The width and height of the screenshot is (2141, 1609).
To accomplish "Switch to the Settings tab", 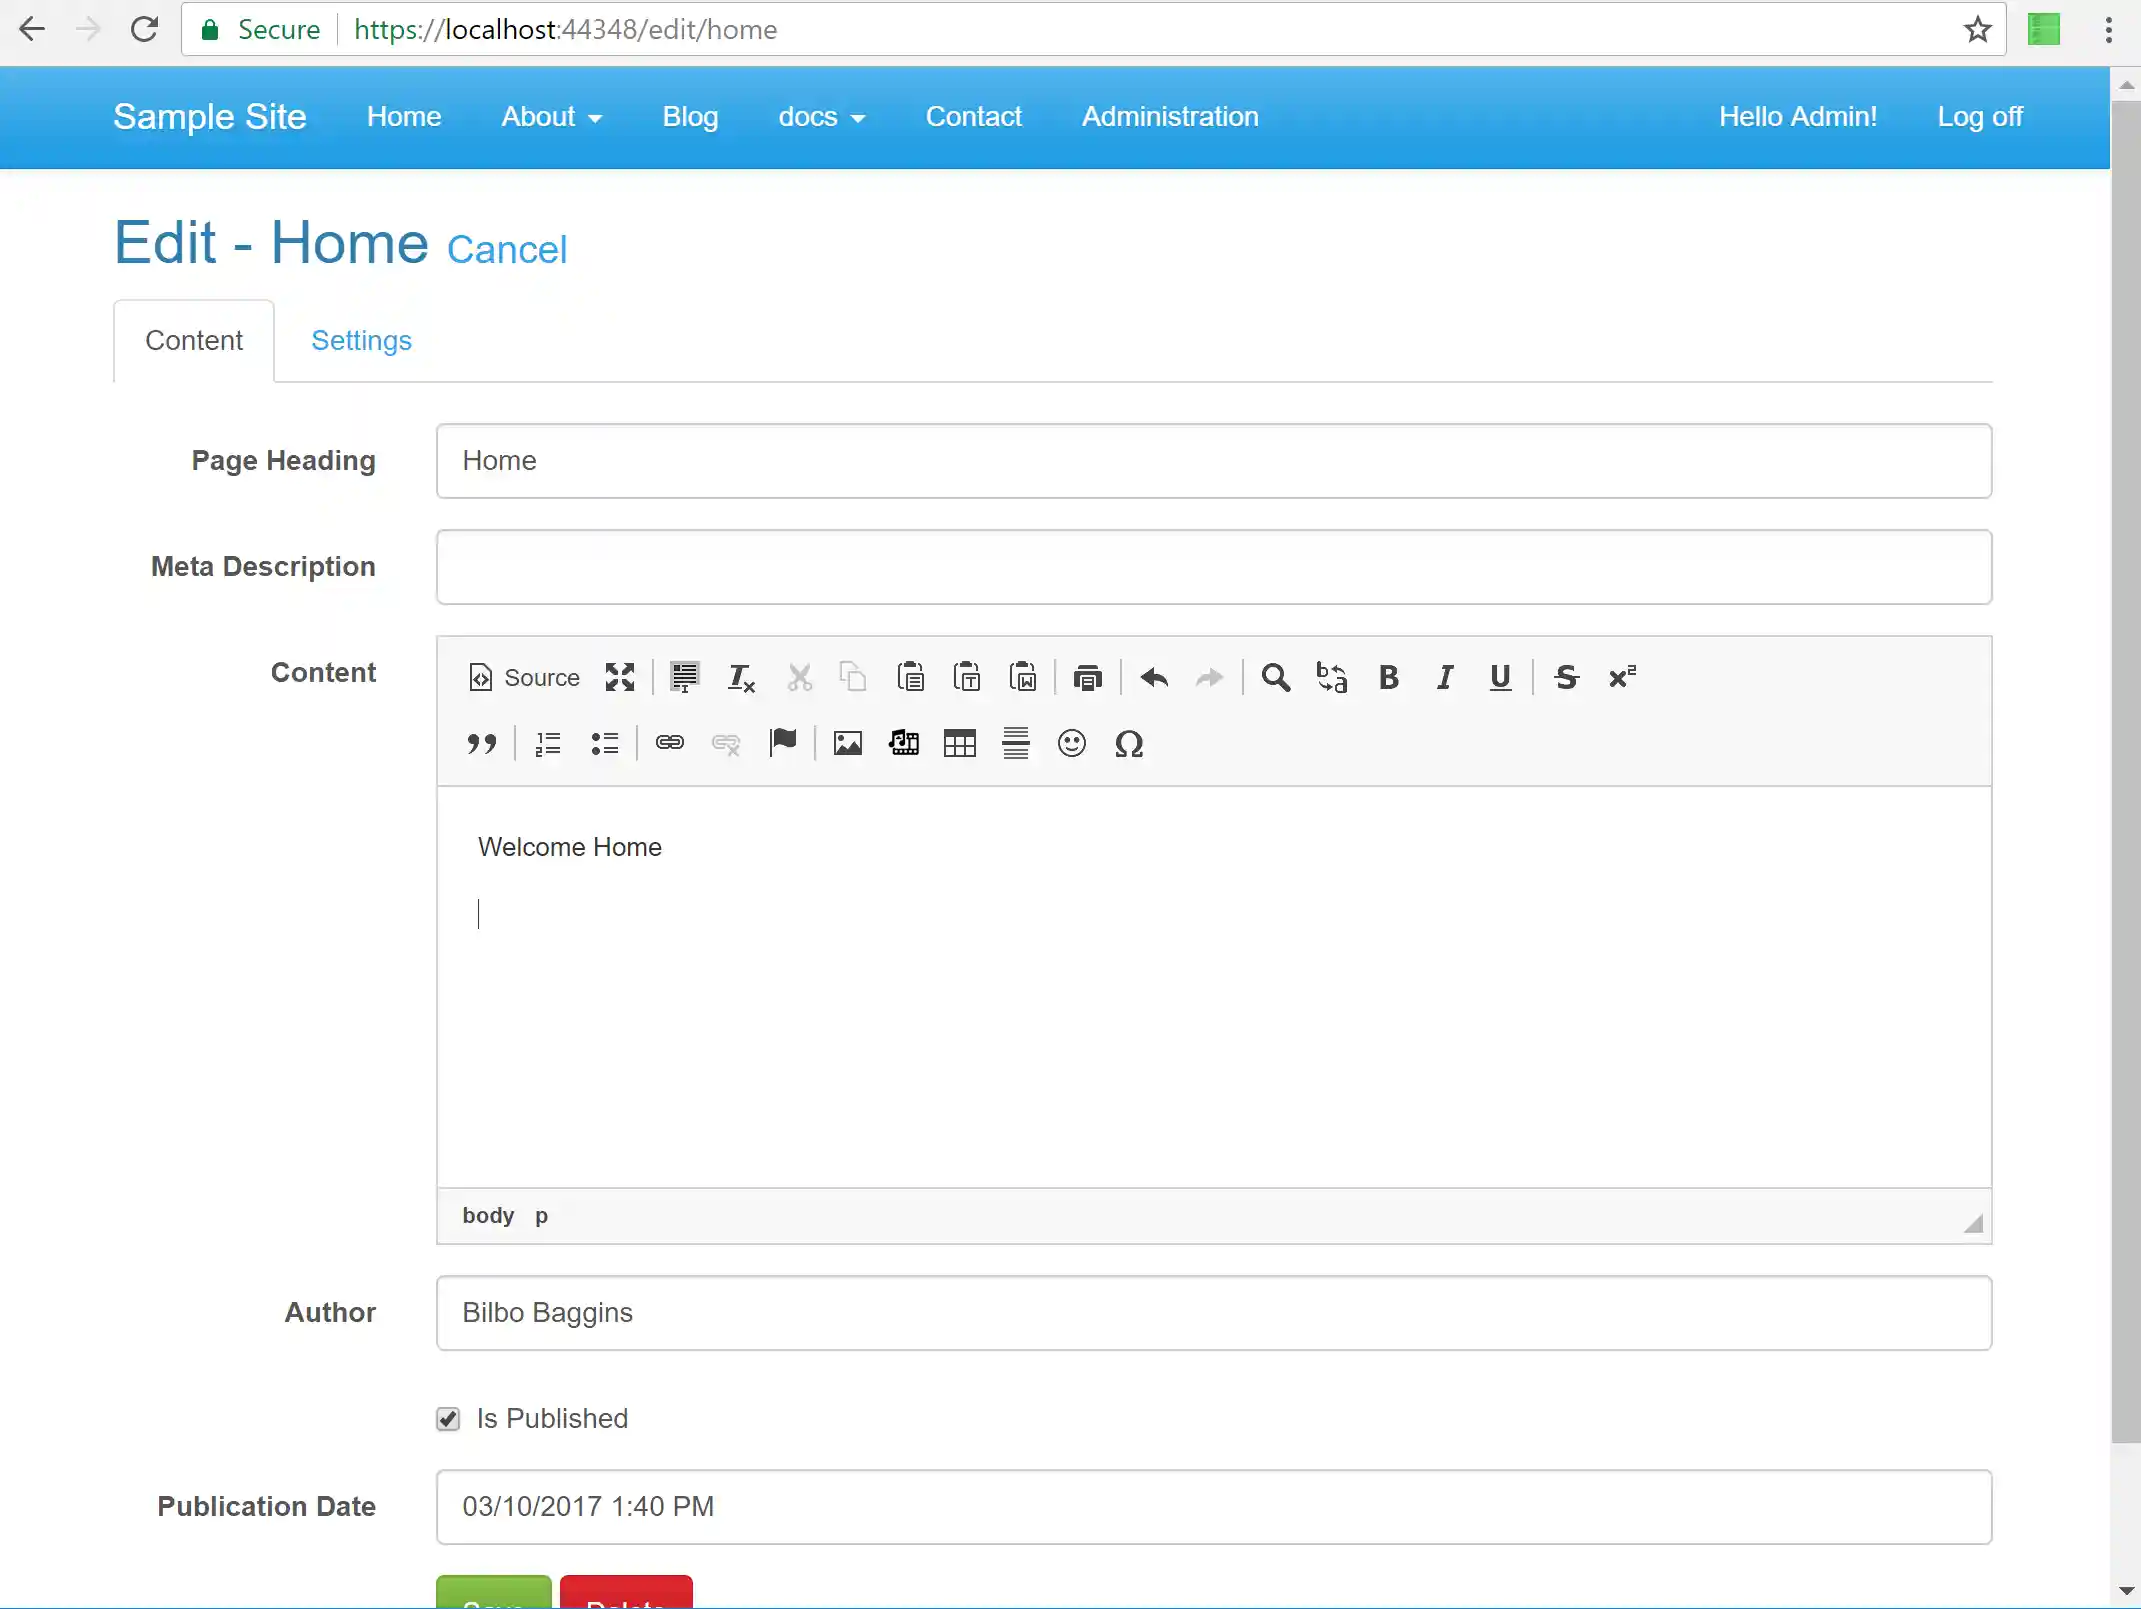I will 361,340.
